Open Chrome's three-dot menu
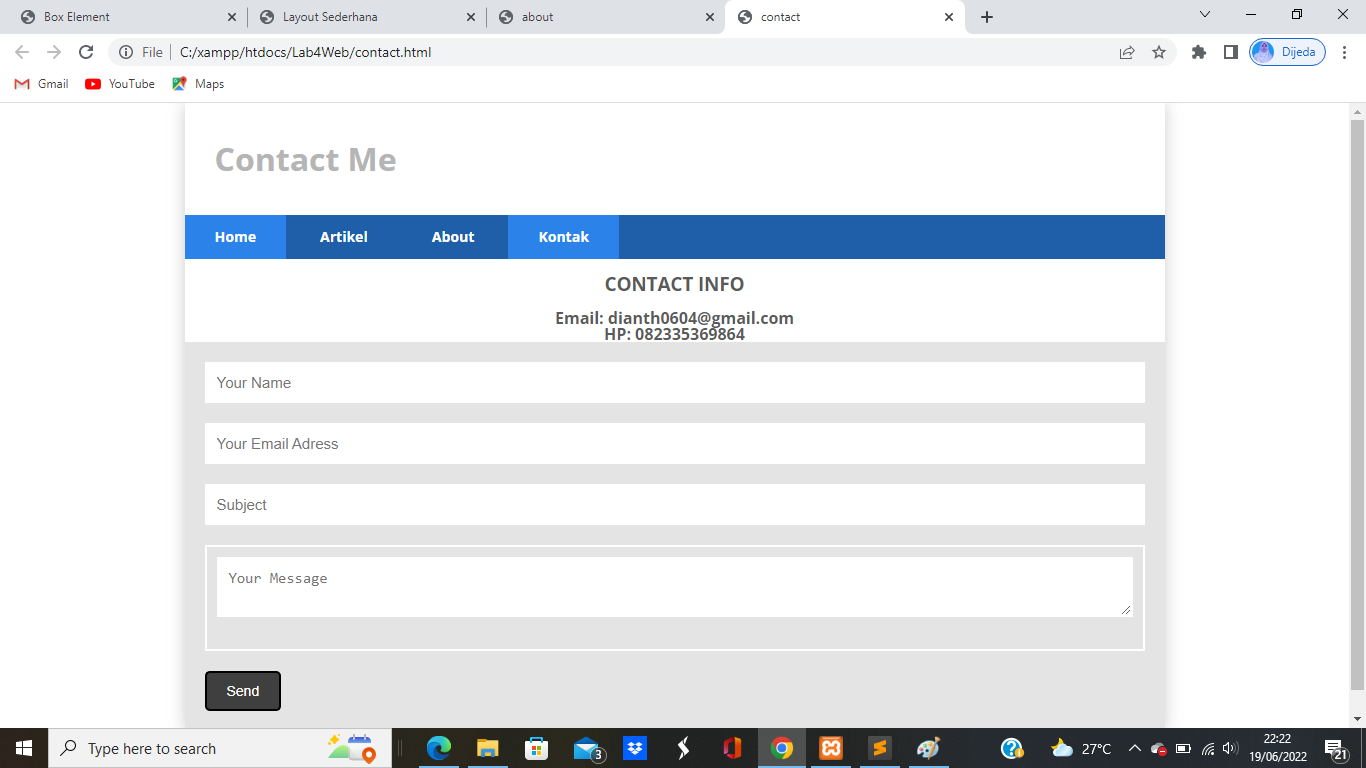Image resolution: width=1366 pixels, height=768 pixels. coord(1344,52)
